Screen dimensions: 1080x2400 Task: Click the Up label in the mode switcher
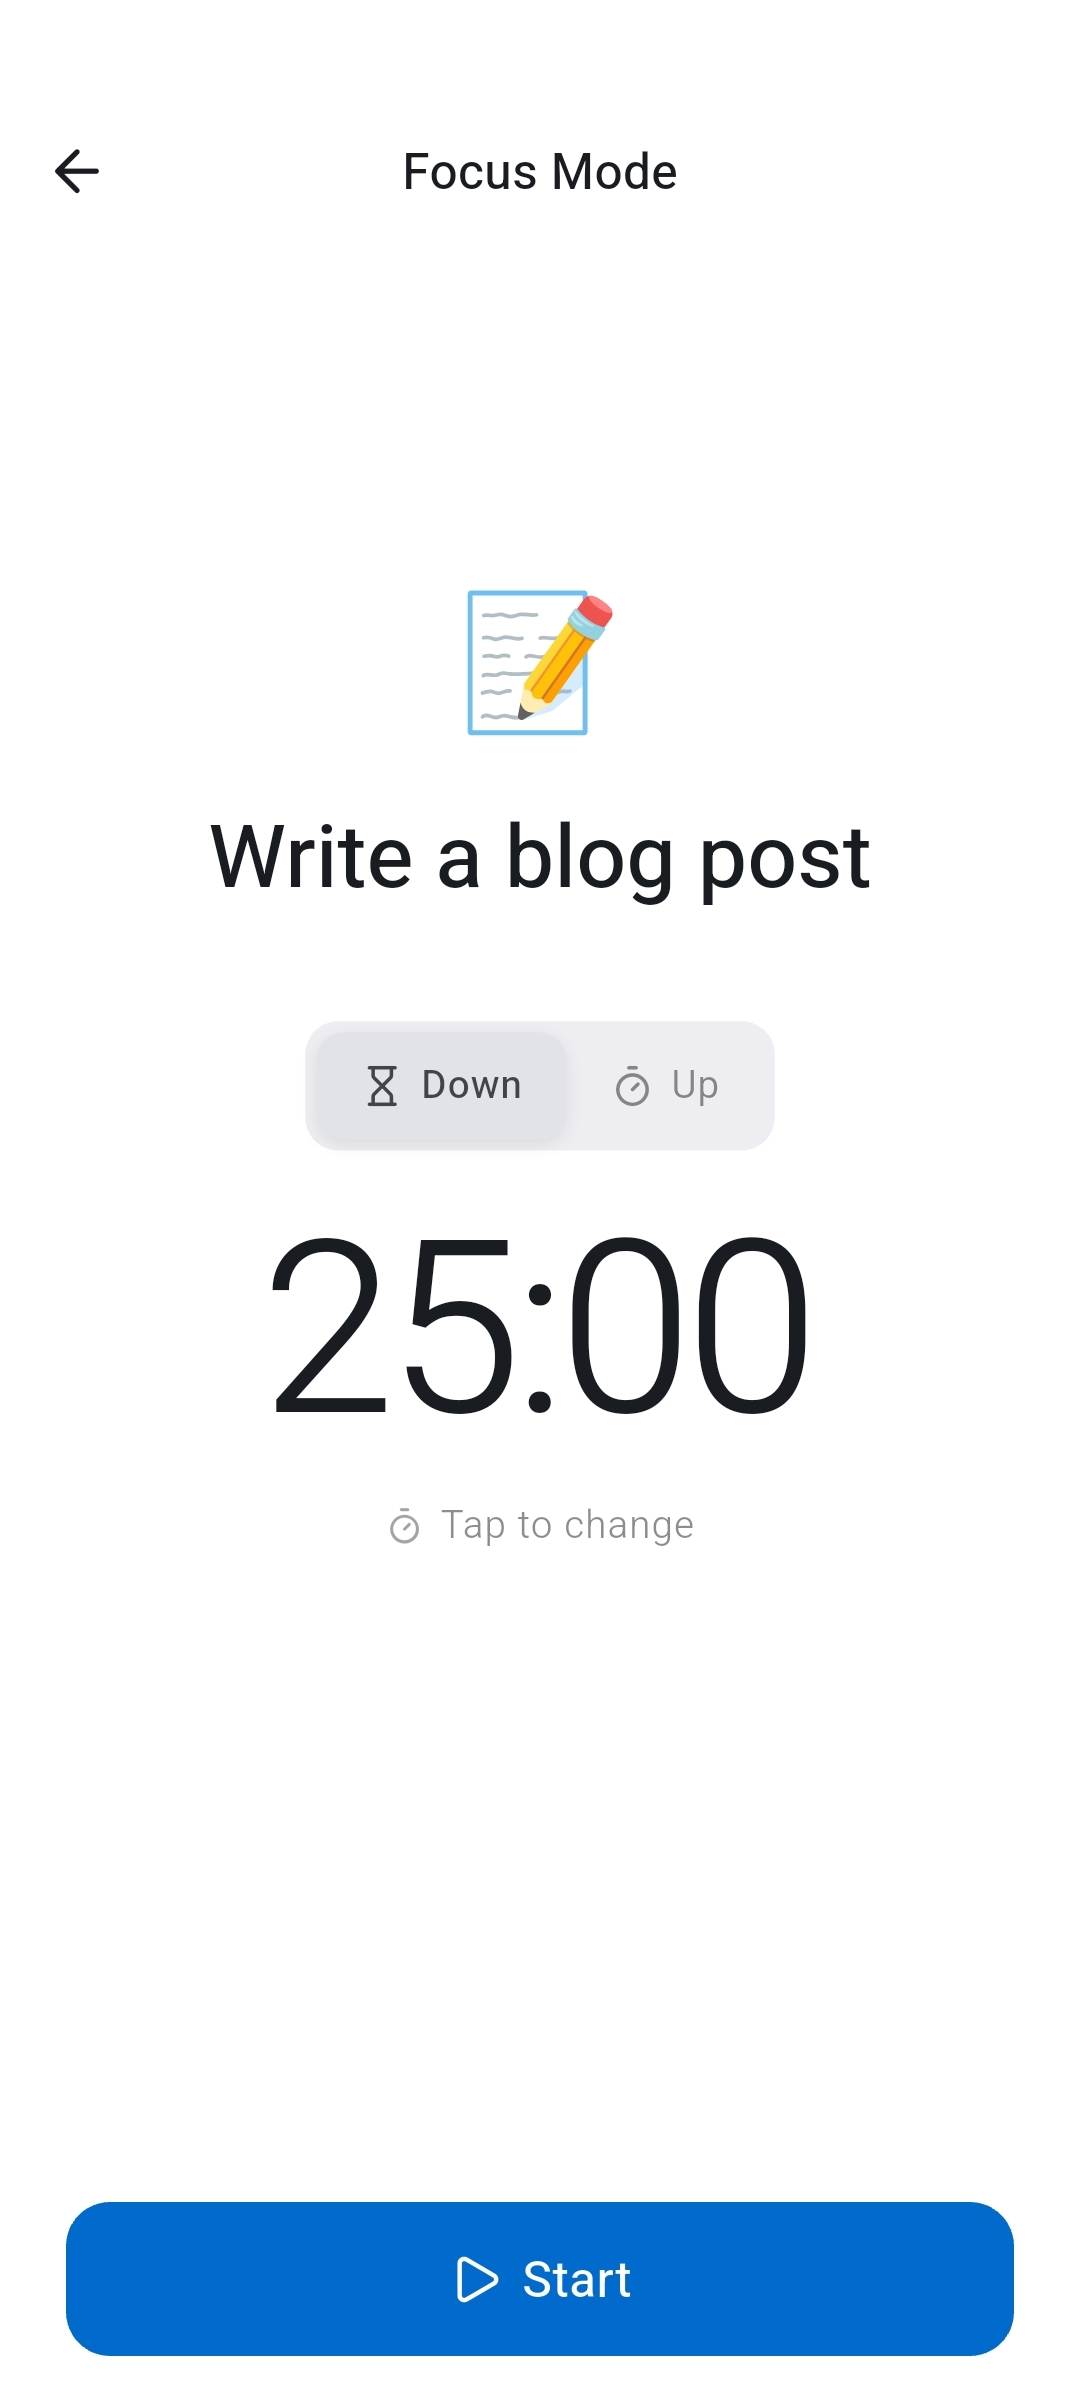695,1086
